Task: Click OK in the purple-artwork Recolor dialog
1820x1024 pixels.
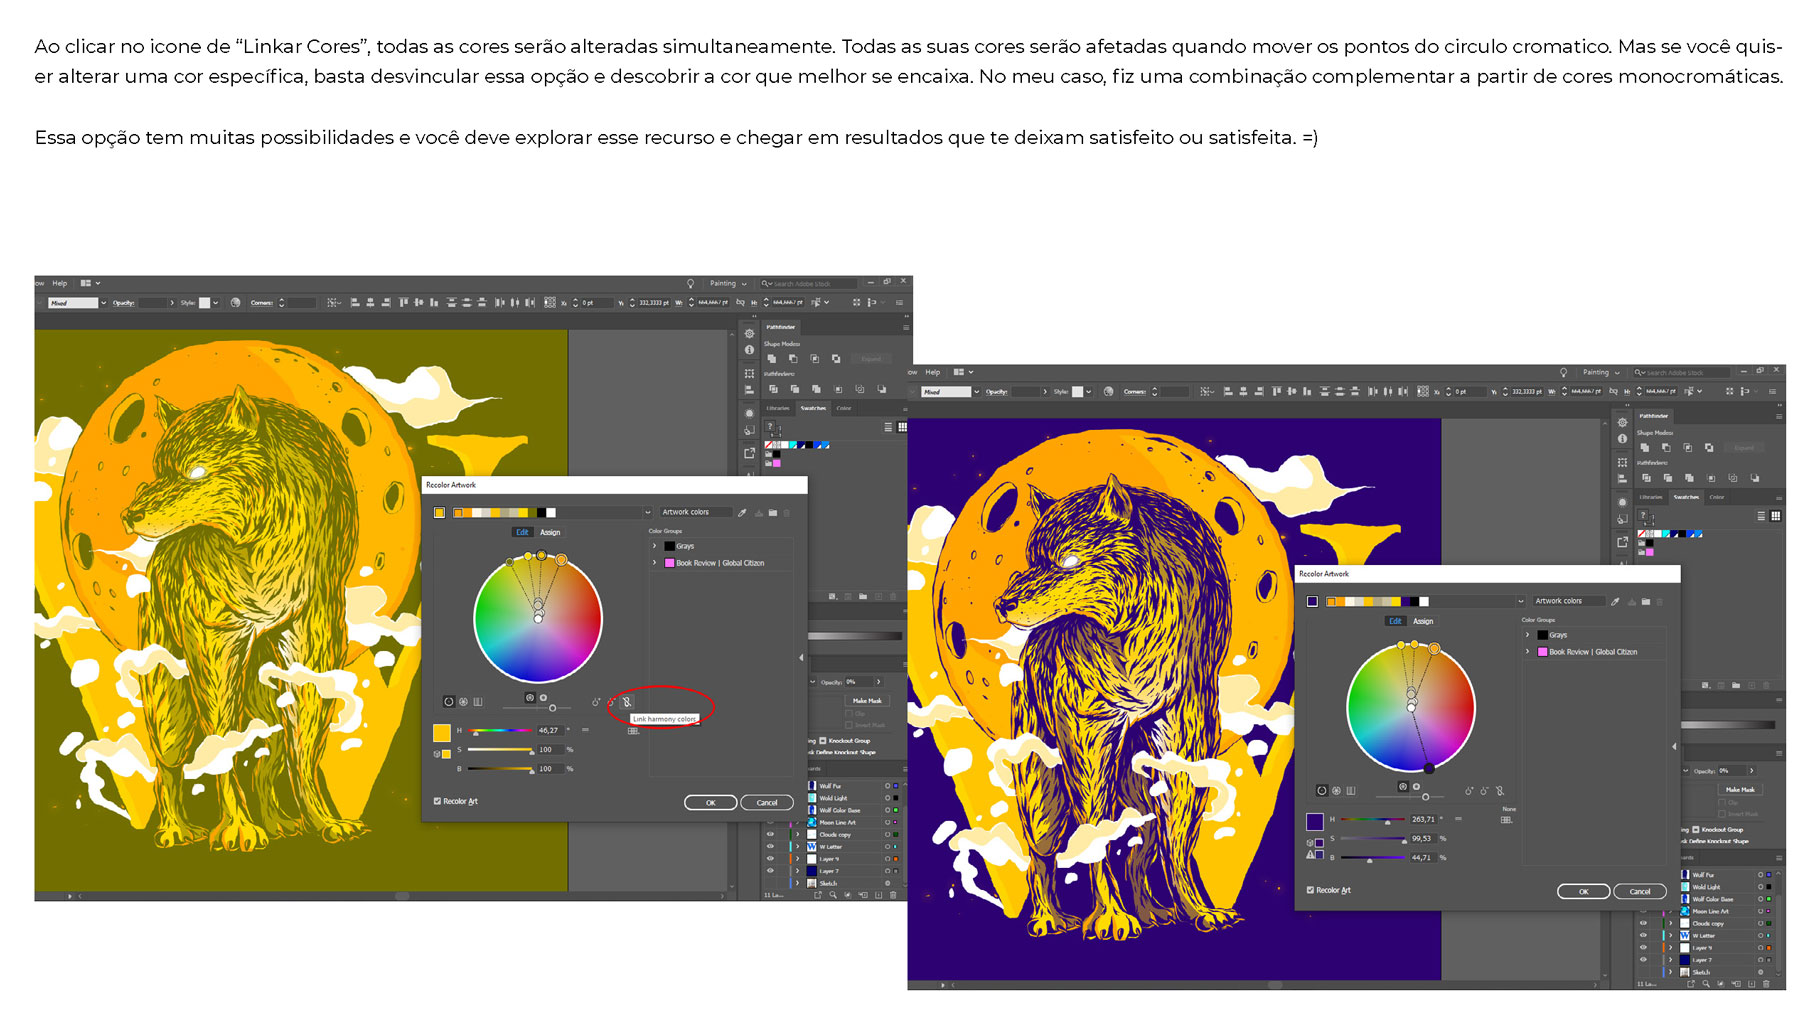Action: pos(1583,891)
